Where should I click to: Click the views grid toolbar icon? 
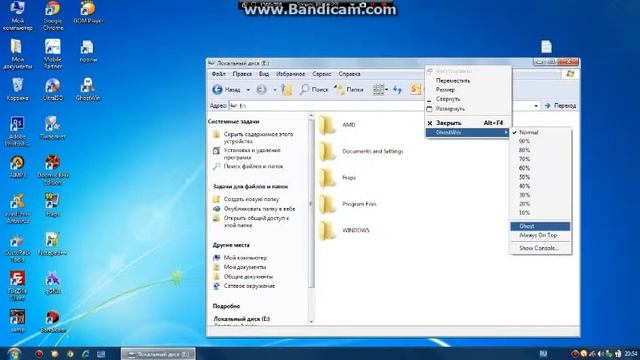(x=378, y=89)
